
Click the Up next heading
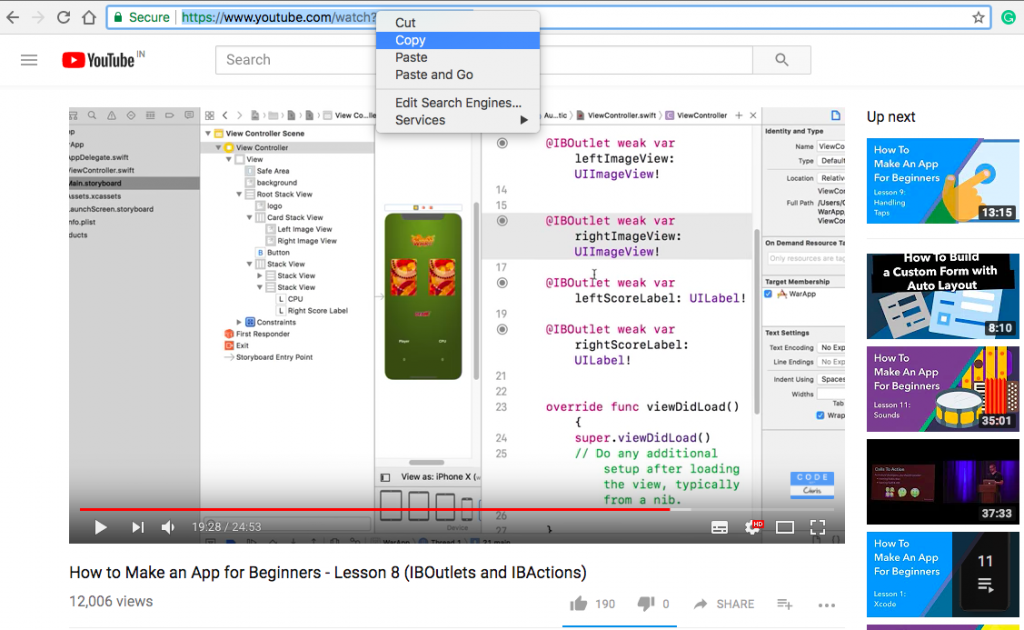click(891, 117)
